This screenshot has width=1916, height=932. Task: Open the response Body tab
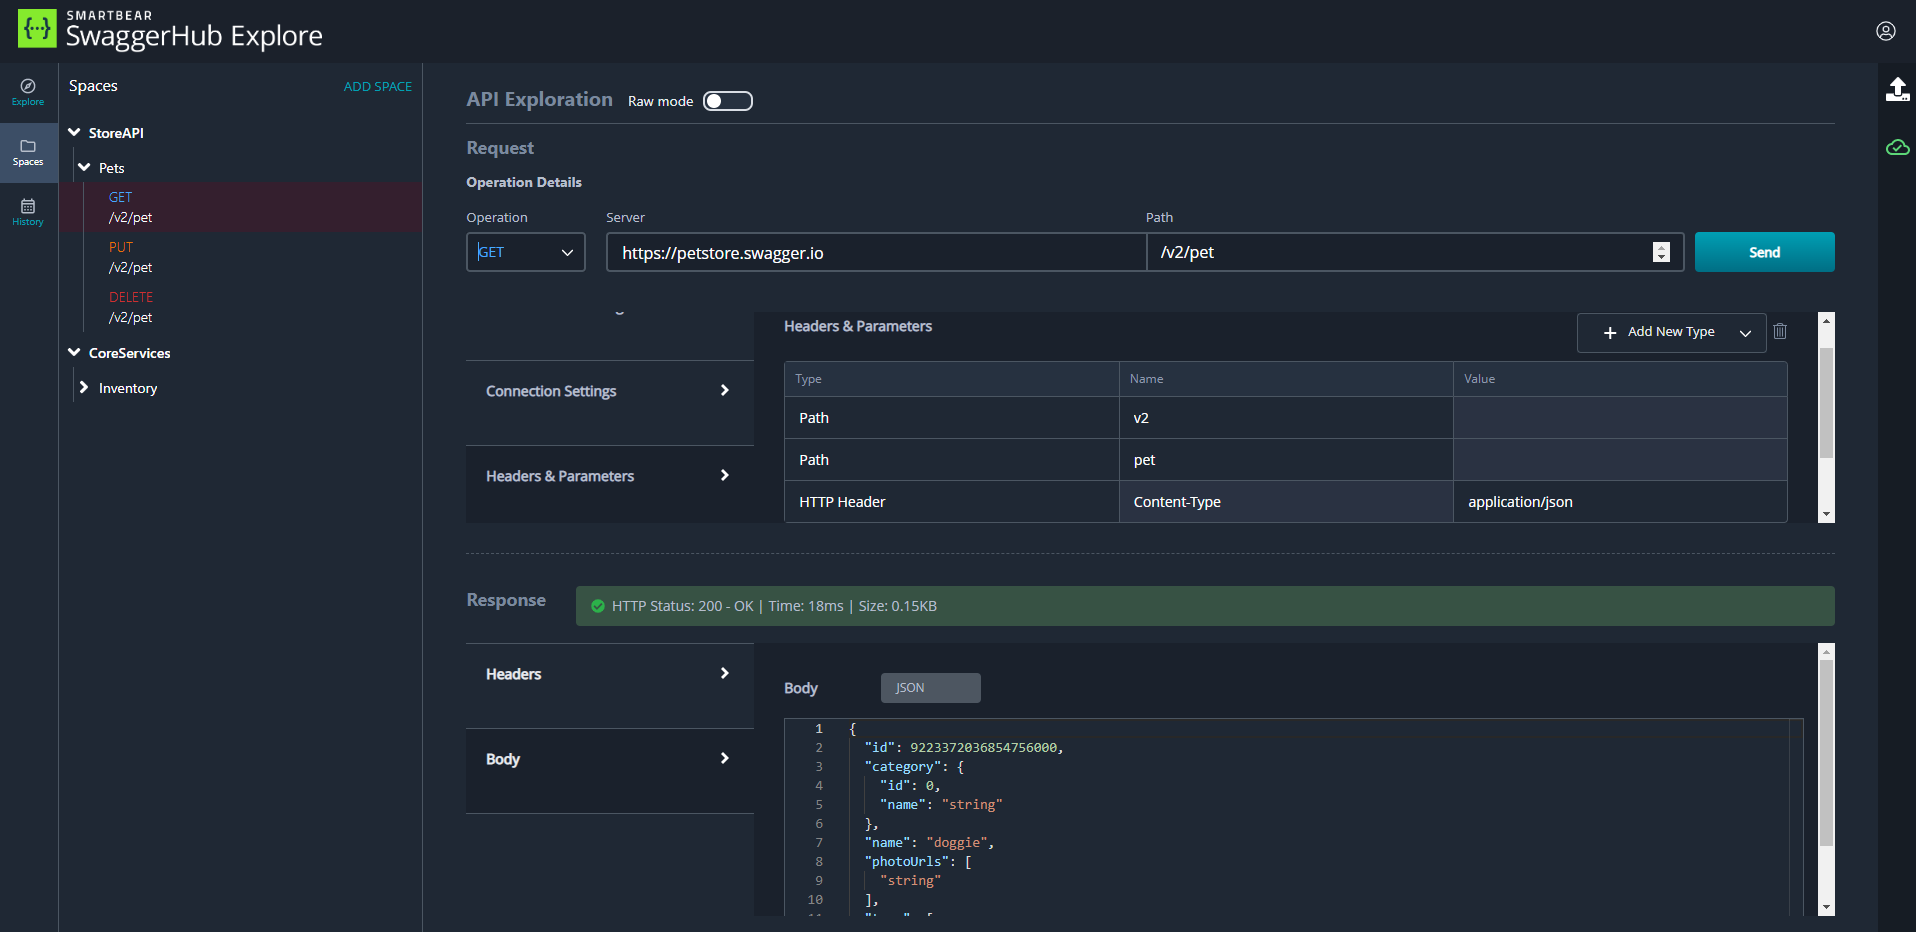tap(609, 759)
